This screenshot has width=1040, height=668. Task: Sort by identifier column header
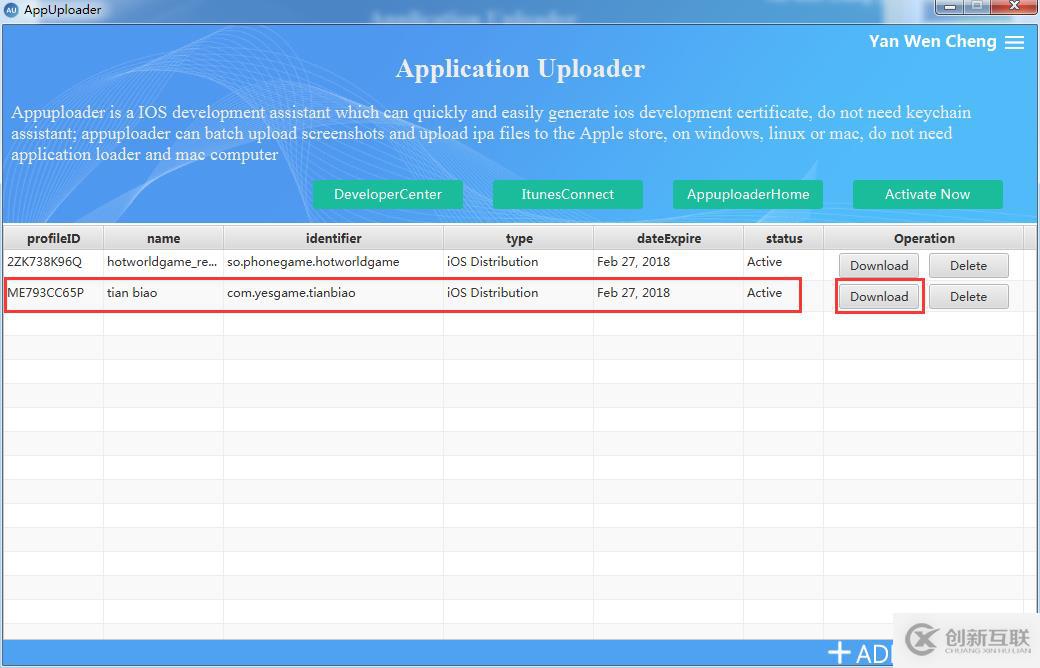[333, 238]
